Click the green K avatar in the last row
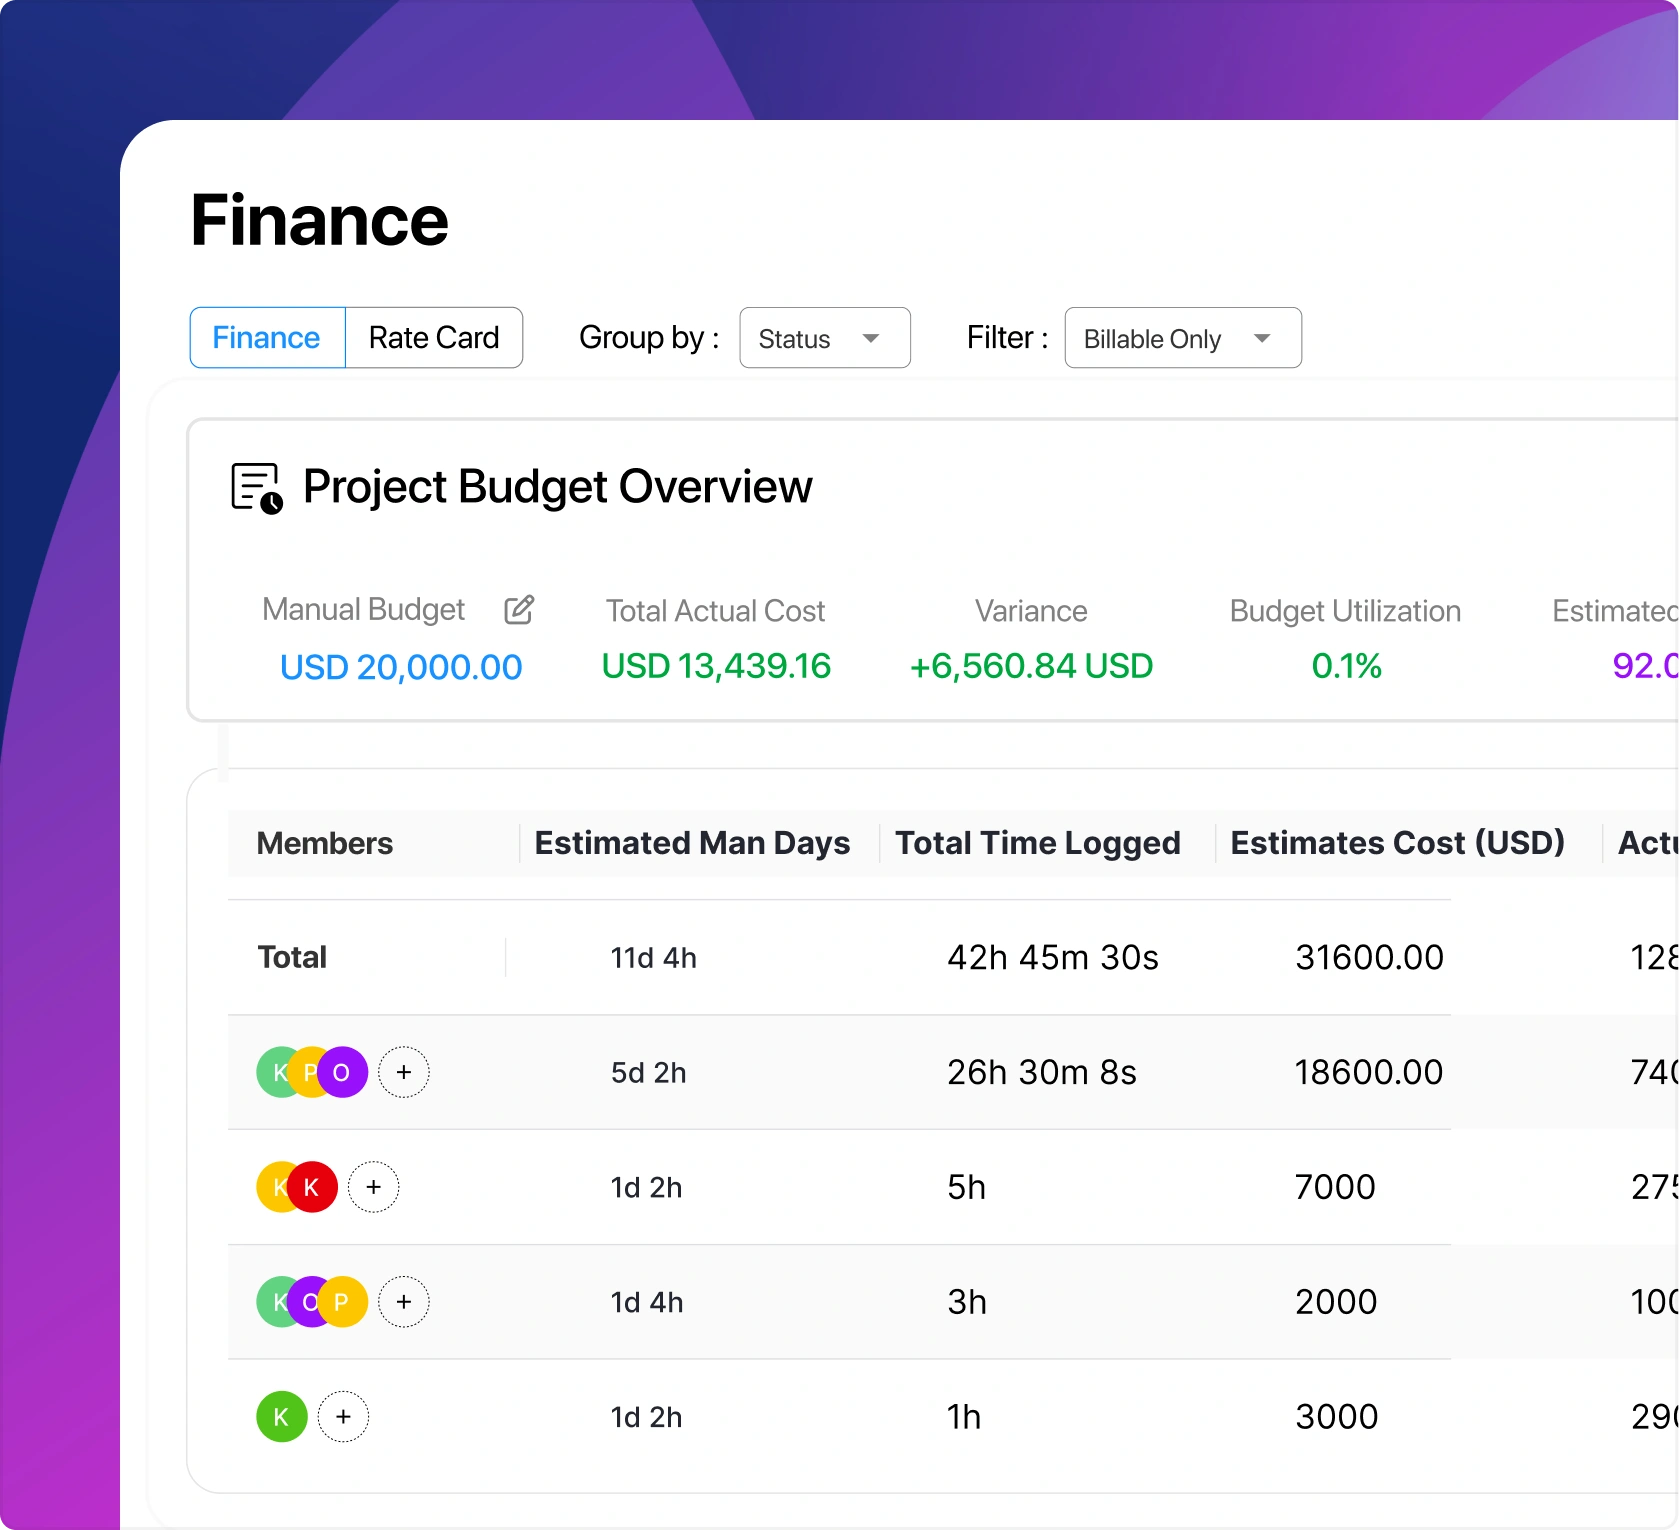 [280, 1416]
